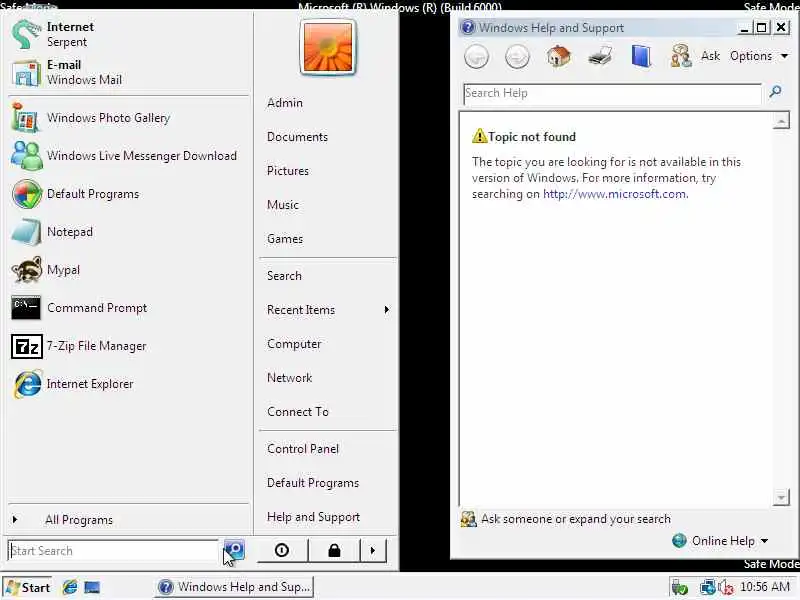Open Control Panel from Start menu

coord(303,449)
